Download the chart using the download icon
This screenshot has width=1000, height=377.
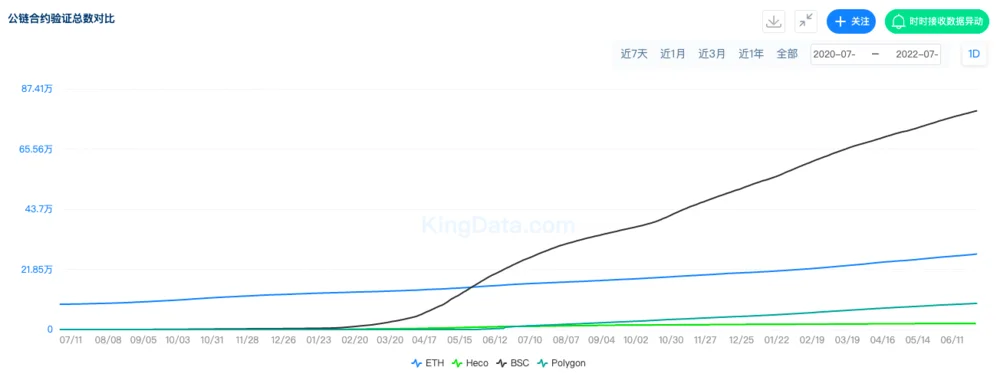(x=774, y=21)
